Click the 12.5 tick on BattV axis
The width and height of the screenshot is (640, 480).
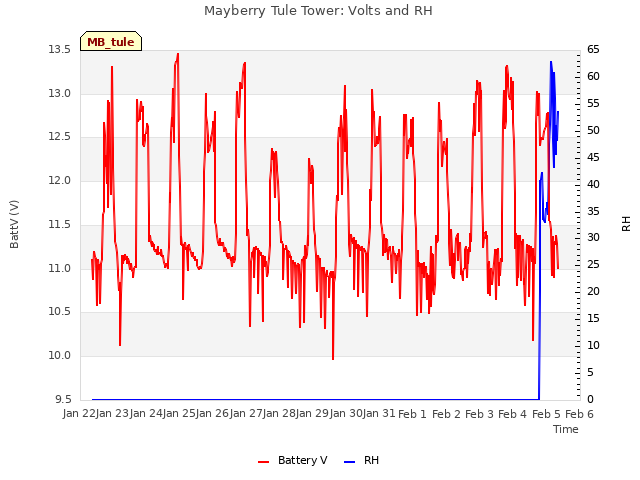[x=60, y=136]
